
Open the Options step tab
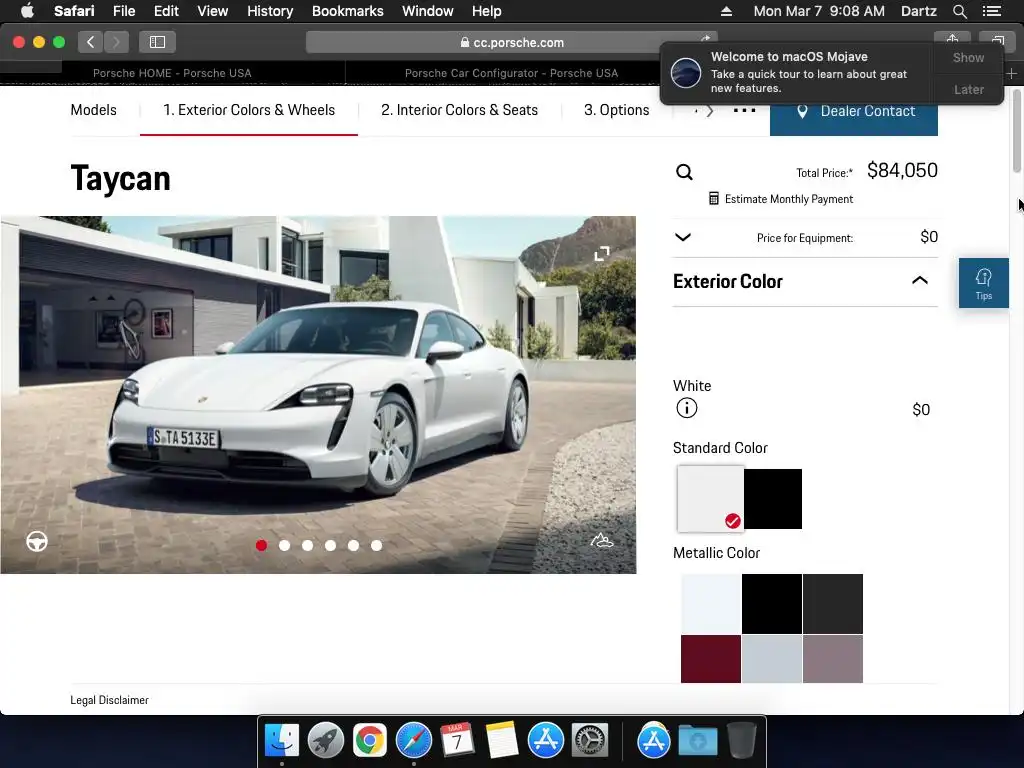616,110
